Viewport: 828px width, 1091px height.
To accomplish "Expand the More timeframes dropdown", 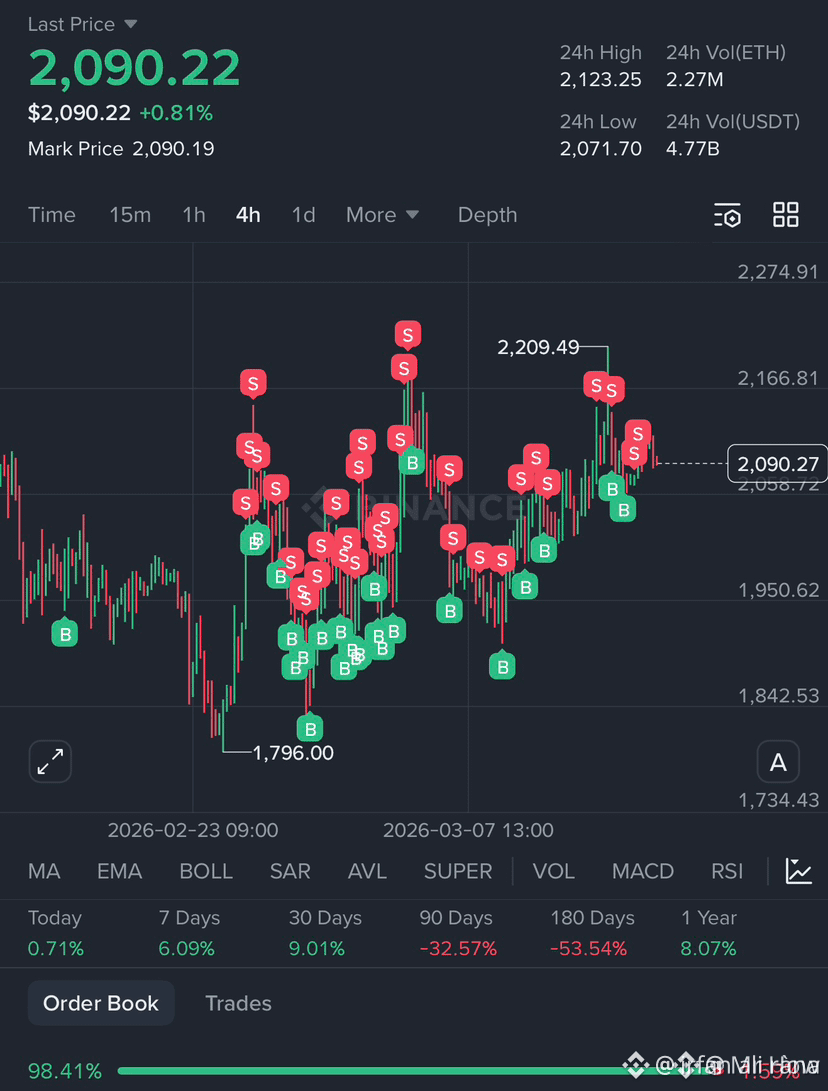I will [x=382, y=215].
